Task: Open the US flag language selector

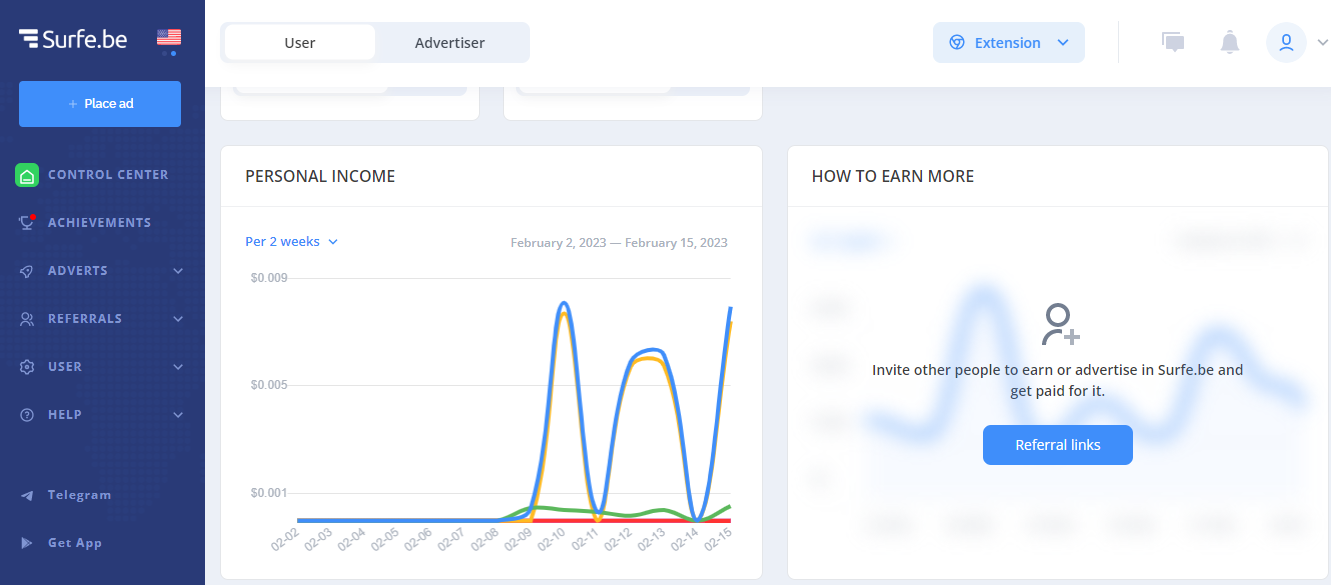Action: click(169, 38)
